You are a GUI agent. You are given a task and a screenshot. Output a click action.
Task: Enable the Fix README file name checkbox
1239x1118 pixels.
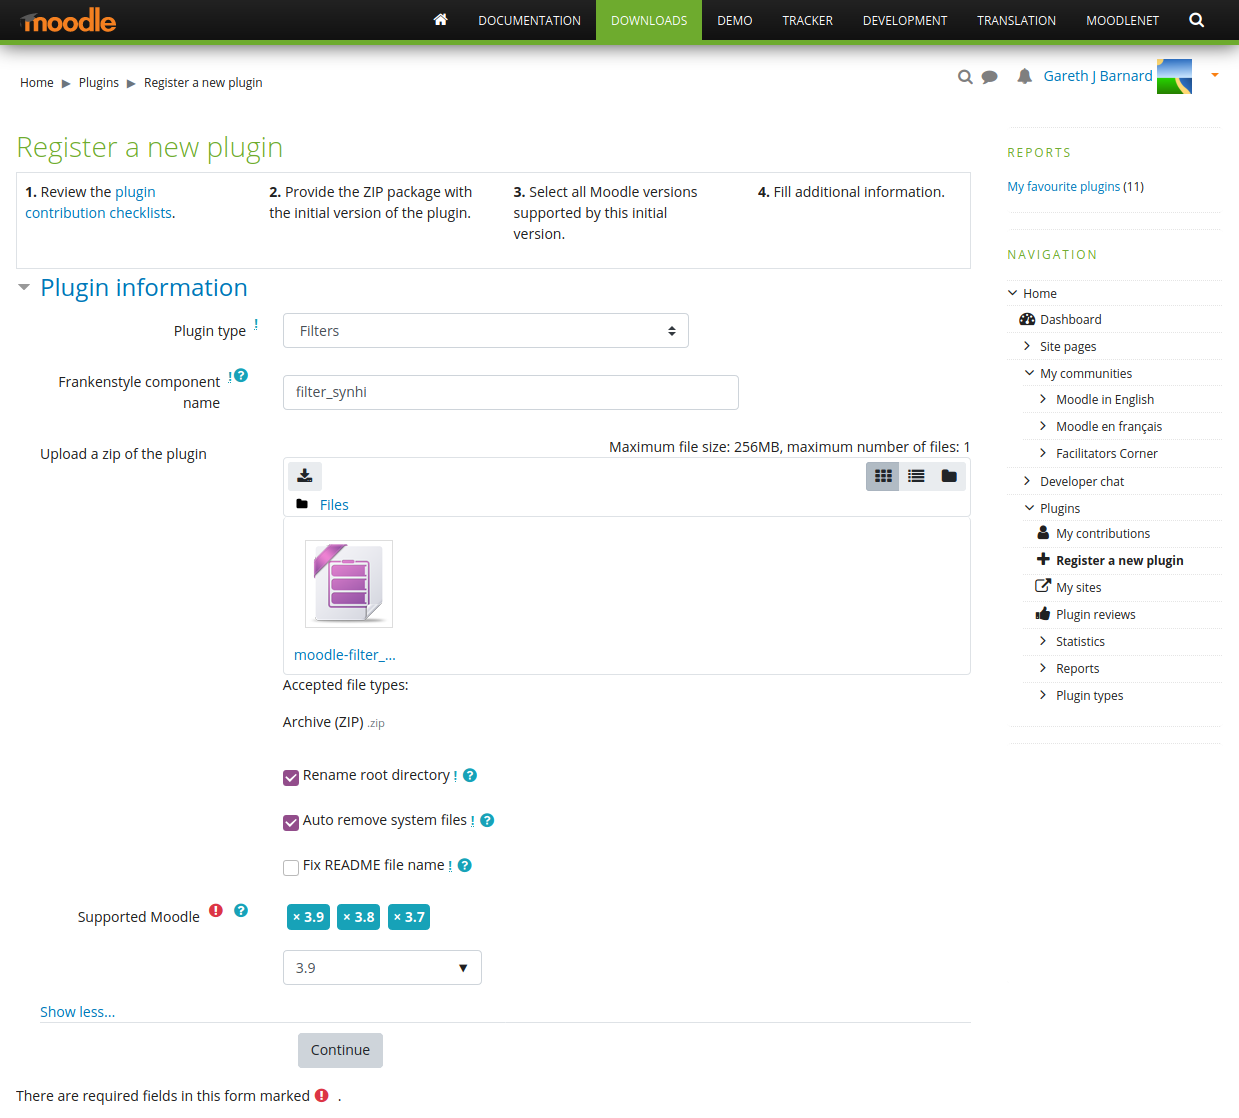click(x=291, y=868)
